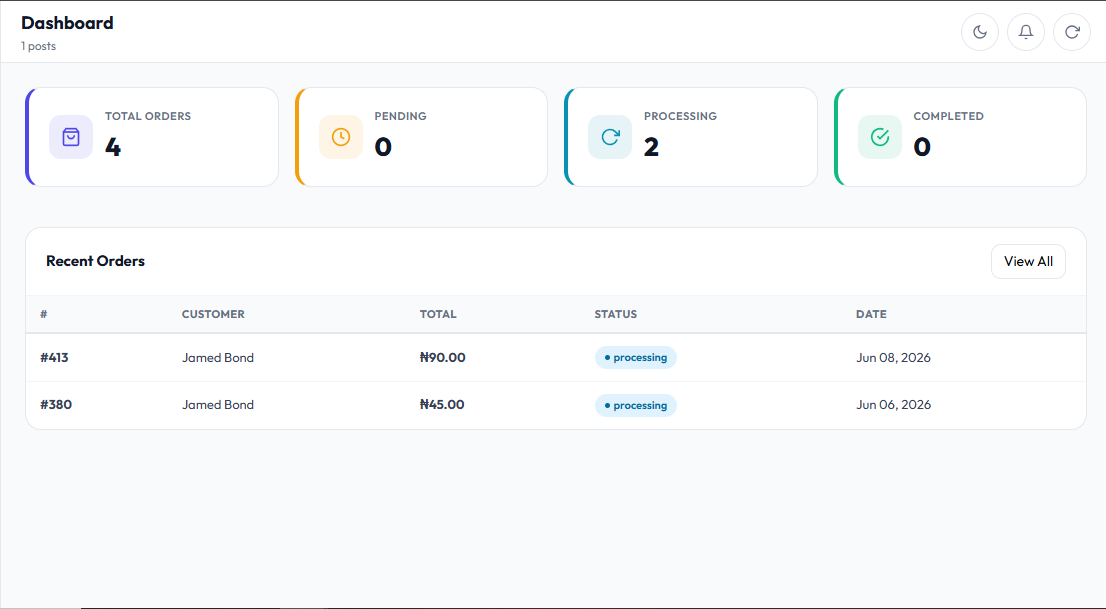The height and width of the screenshot is (609, 1106).
Task: Click the PENDING card label
Action: pyautogui.click(x=401, y=116)
